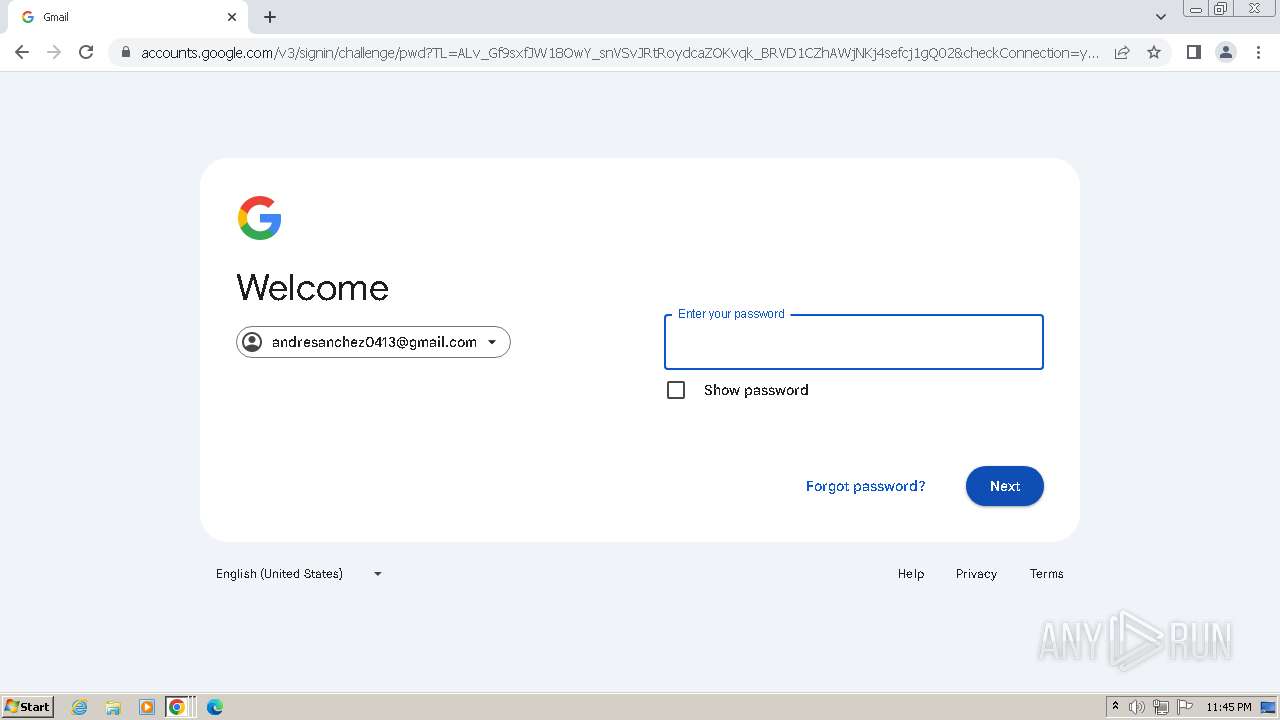The width and height of the screenshot is (1280, 720).
Task: Focus the Enter your password field
Action: pyautogui.click(x=854, y=342)
